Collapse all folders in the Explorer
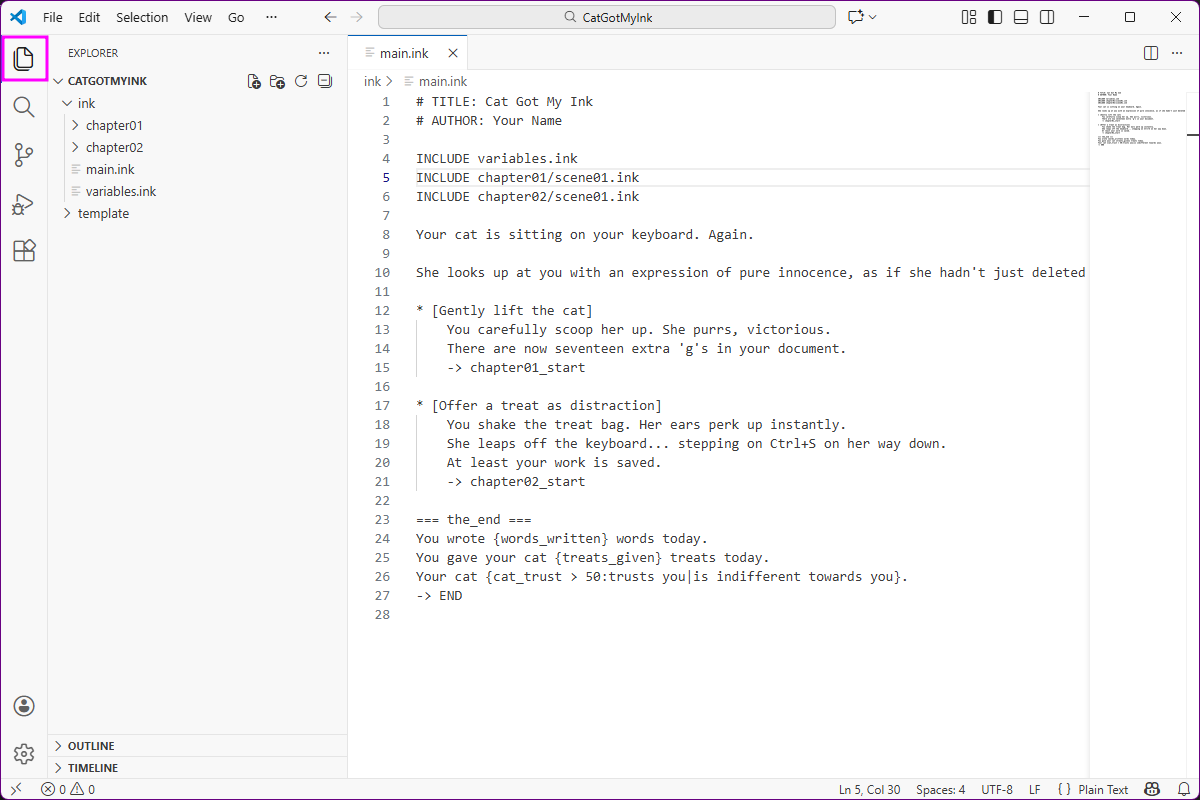1200x800 pixels. pyautogui.click(x=324, y=81)
